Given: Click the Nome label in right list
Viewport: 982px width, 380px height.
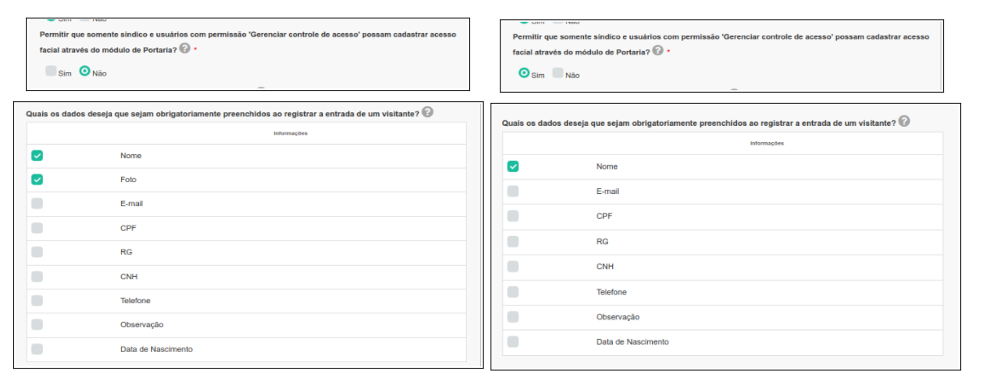Looking at the screenshot, I should coord(607,167).
